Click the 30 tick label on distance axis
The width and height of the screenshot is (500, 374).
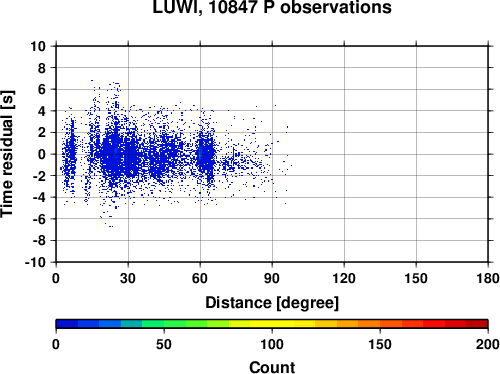point(128,278)
